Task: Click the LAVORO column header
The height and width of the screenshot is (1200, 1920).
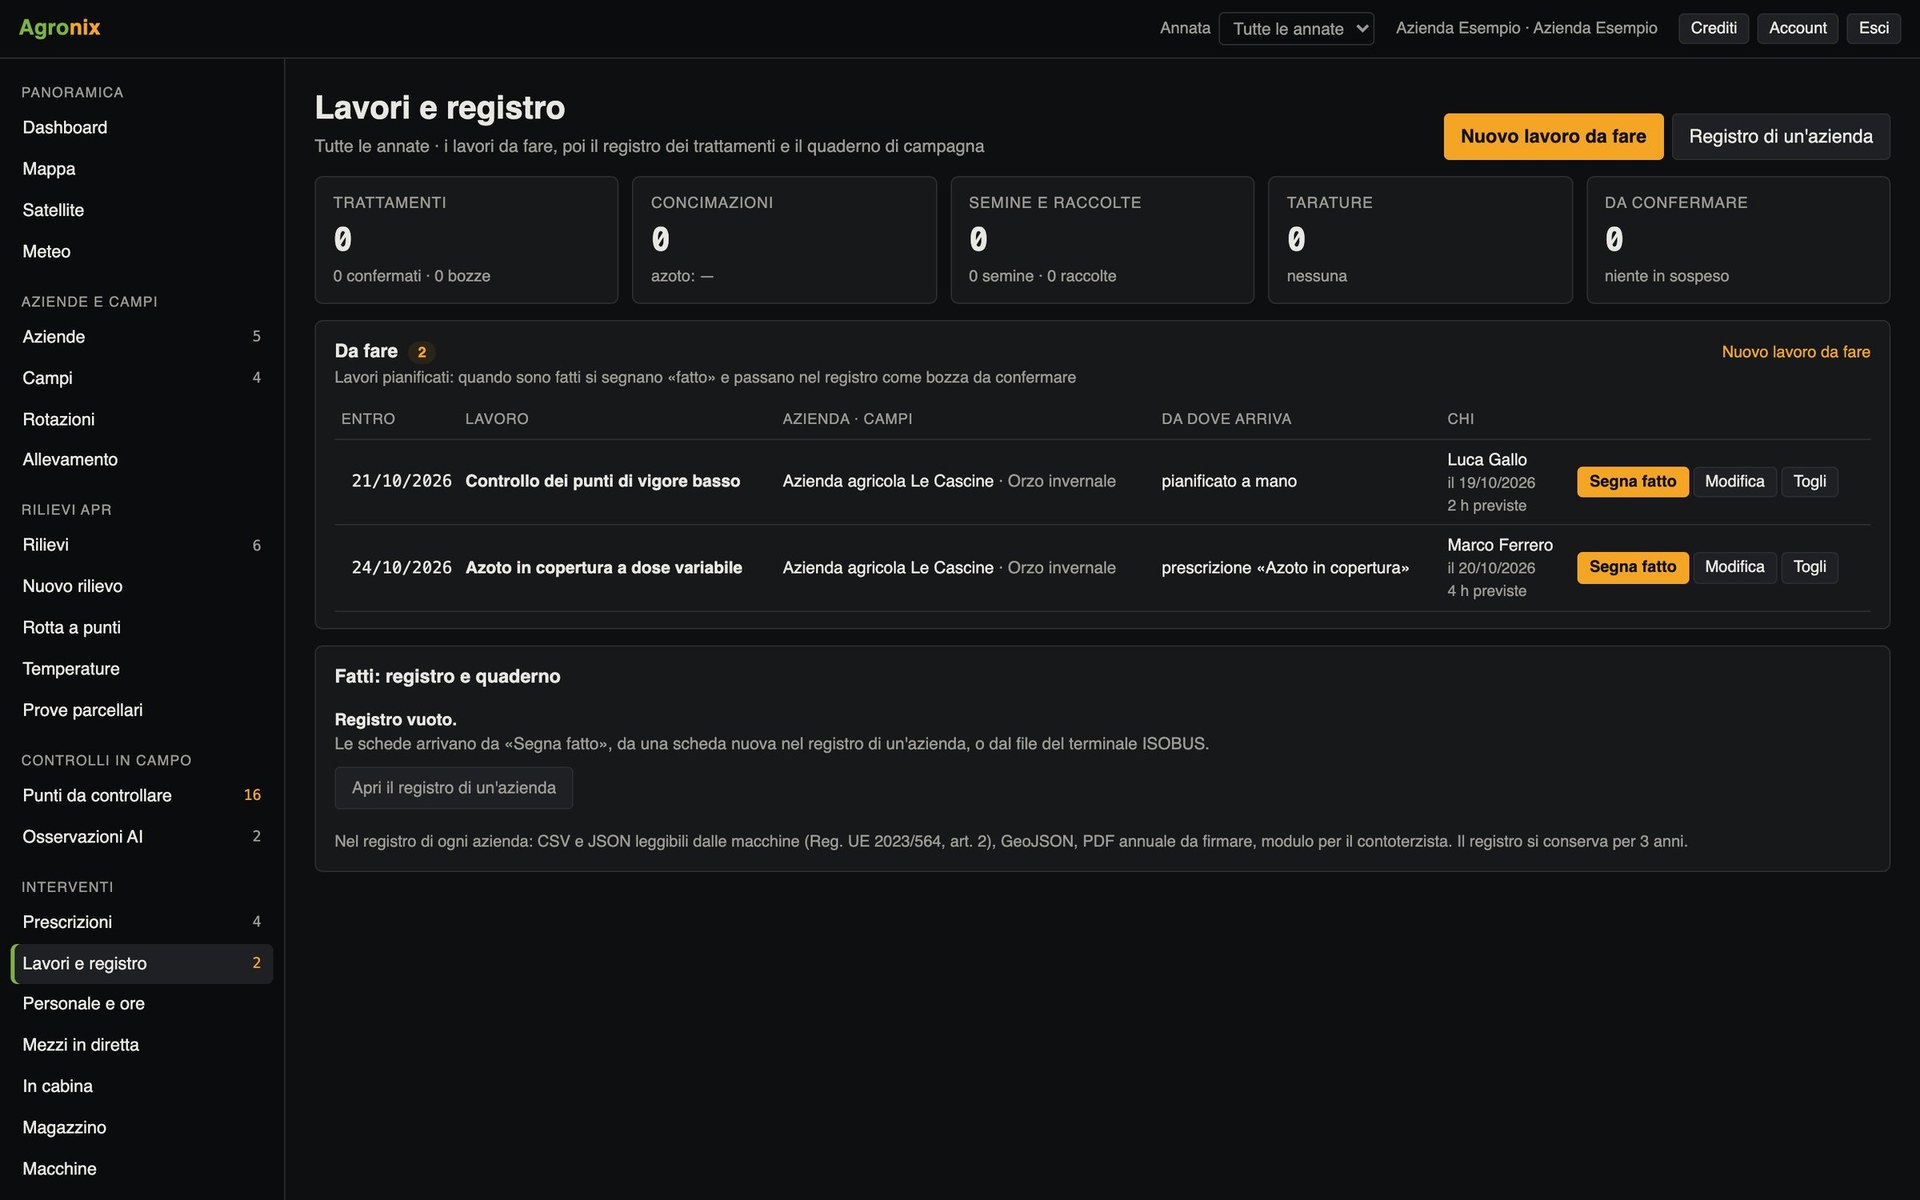Action: [496, 419]
